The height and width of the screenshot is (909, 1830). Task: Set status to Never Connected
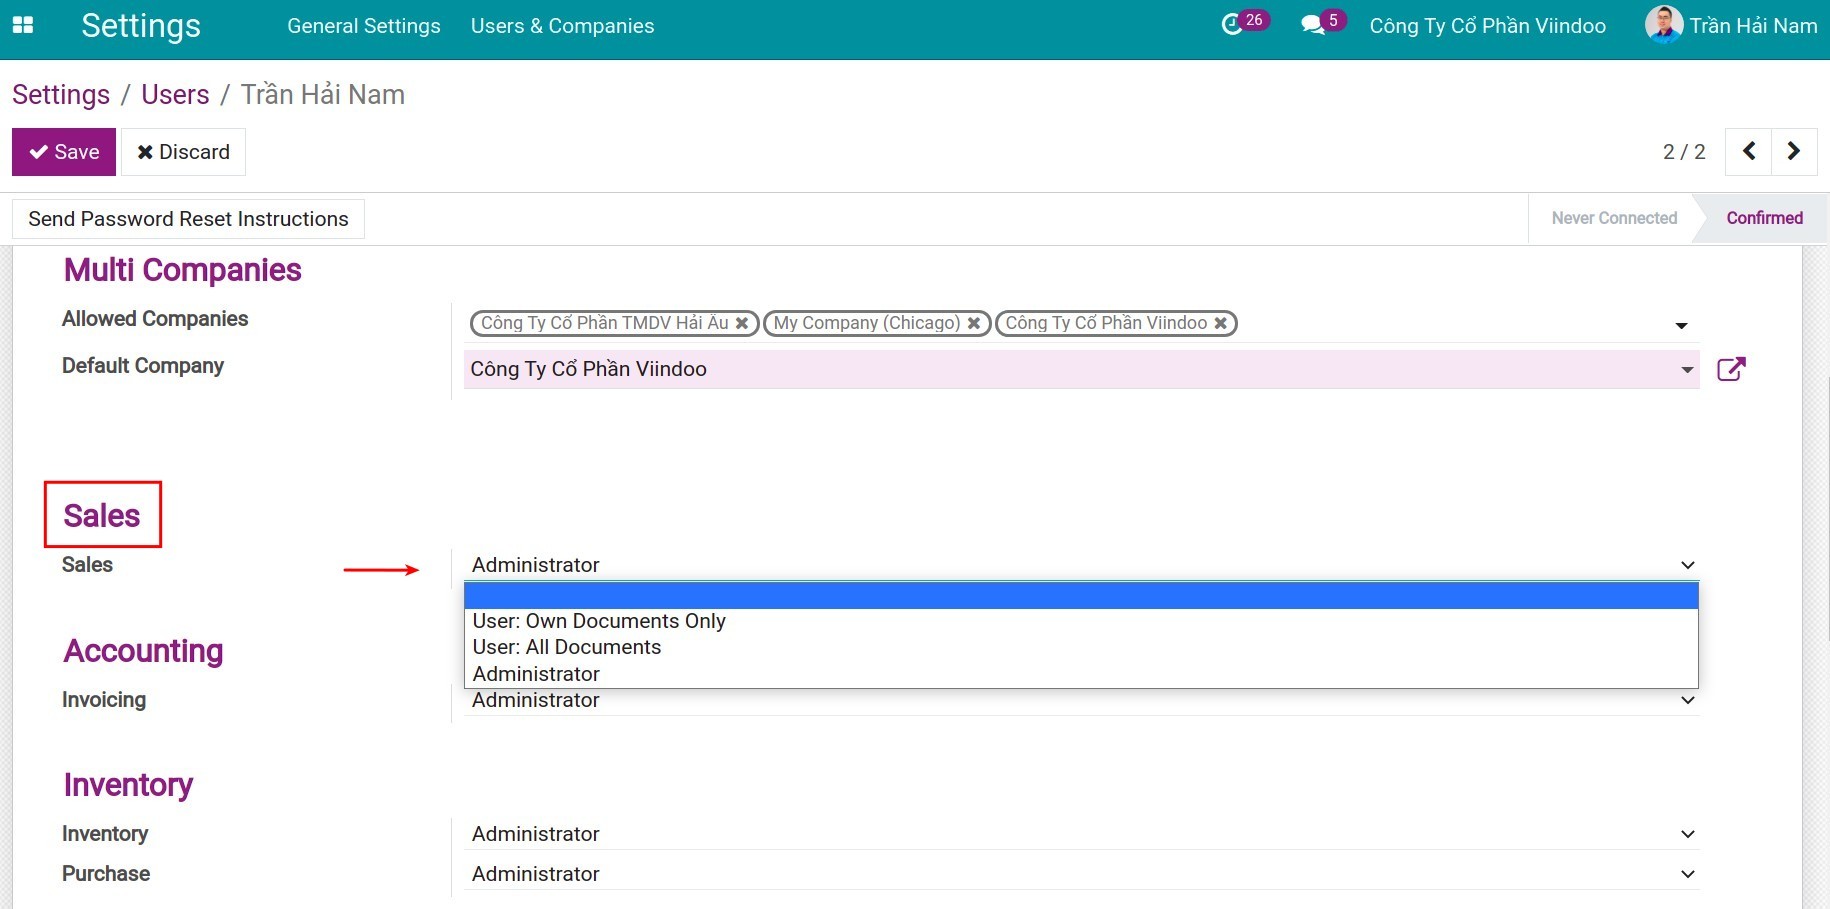pos(1612,218)
